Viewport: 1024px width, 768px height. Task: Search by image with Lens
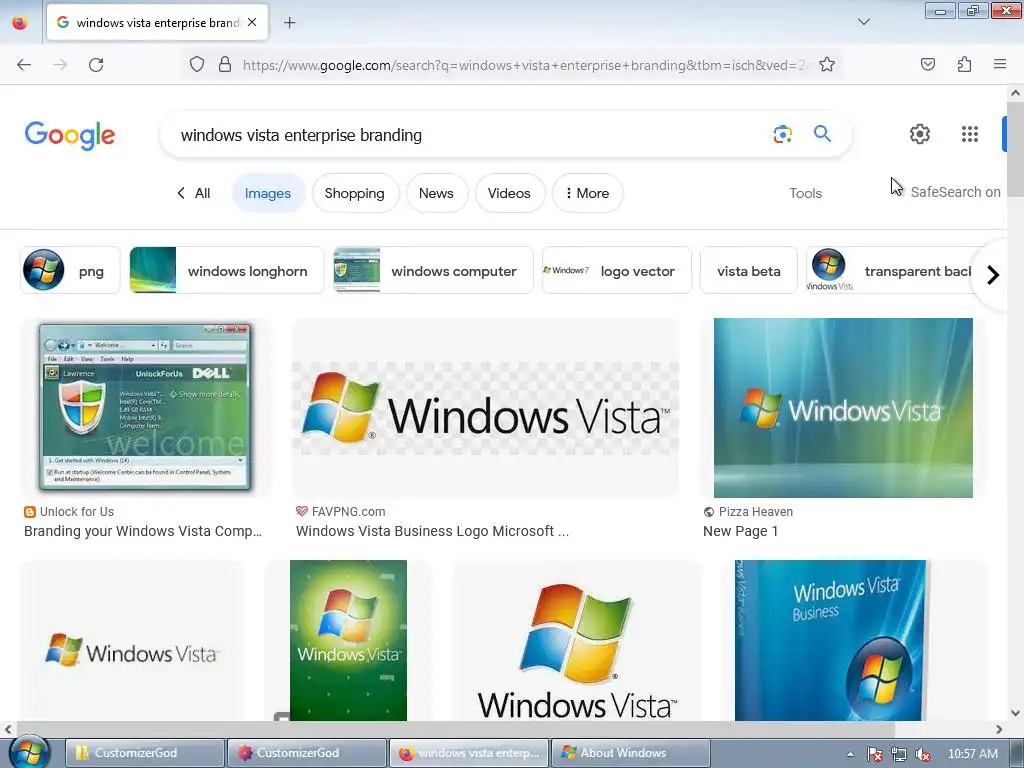782,135
